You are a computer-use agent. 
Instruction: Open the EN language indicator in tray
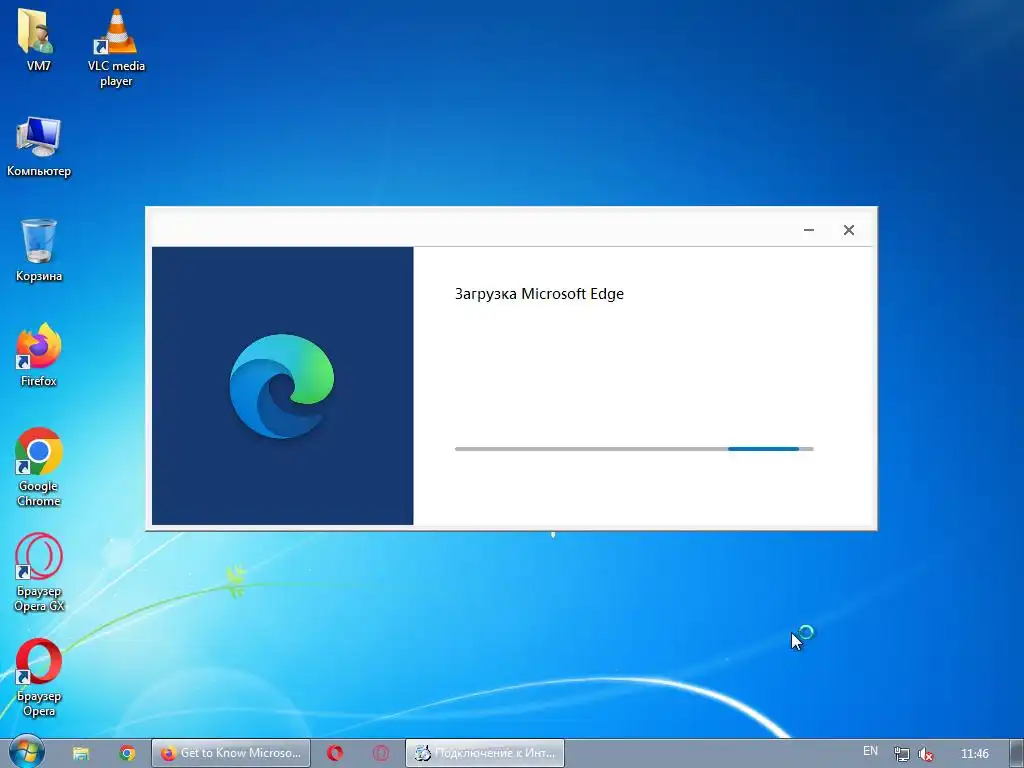click(871, 751)
